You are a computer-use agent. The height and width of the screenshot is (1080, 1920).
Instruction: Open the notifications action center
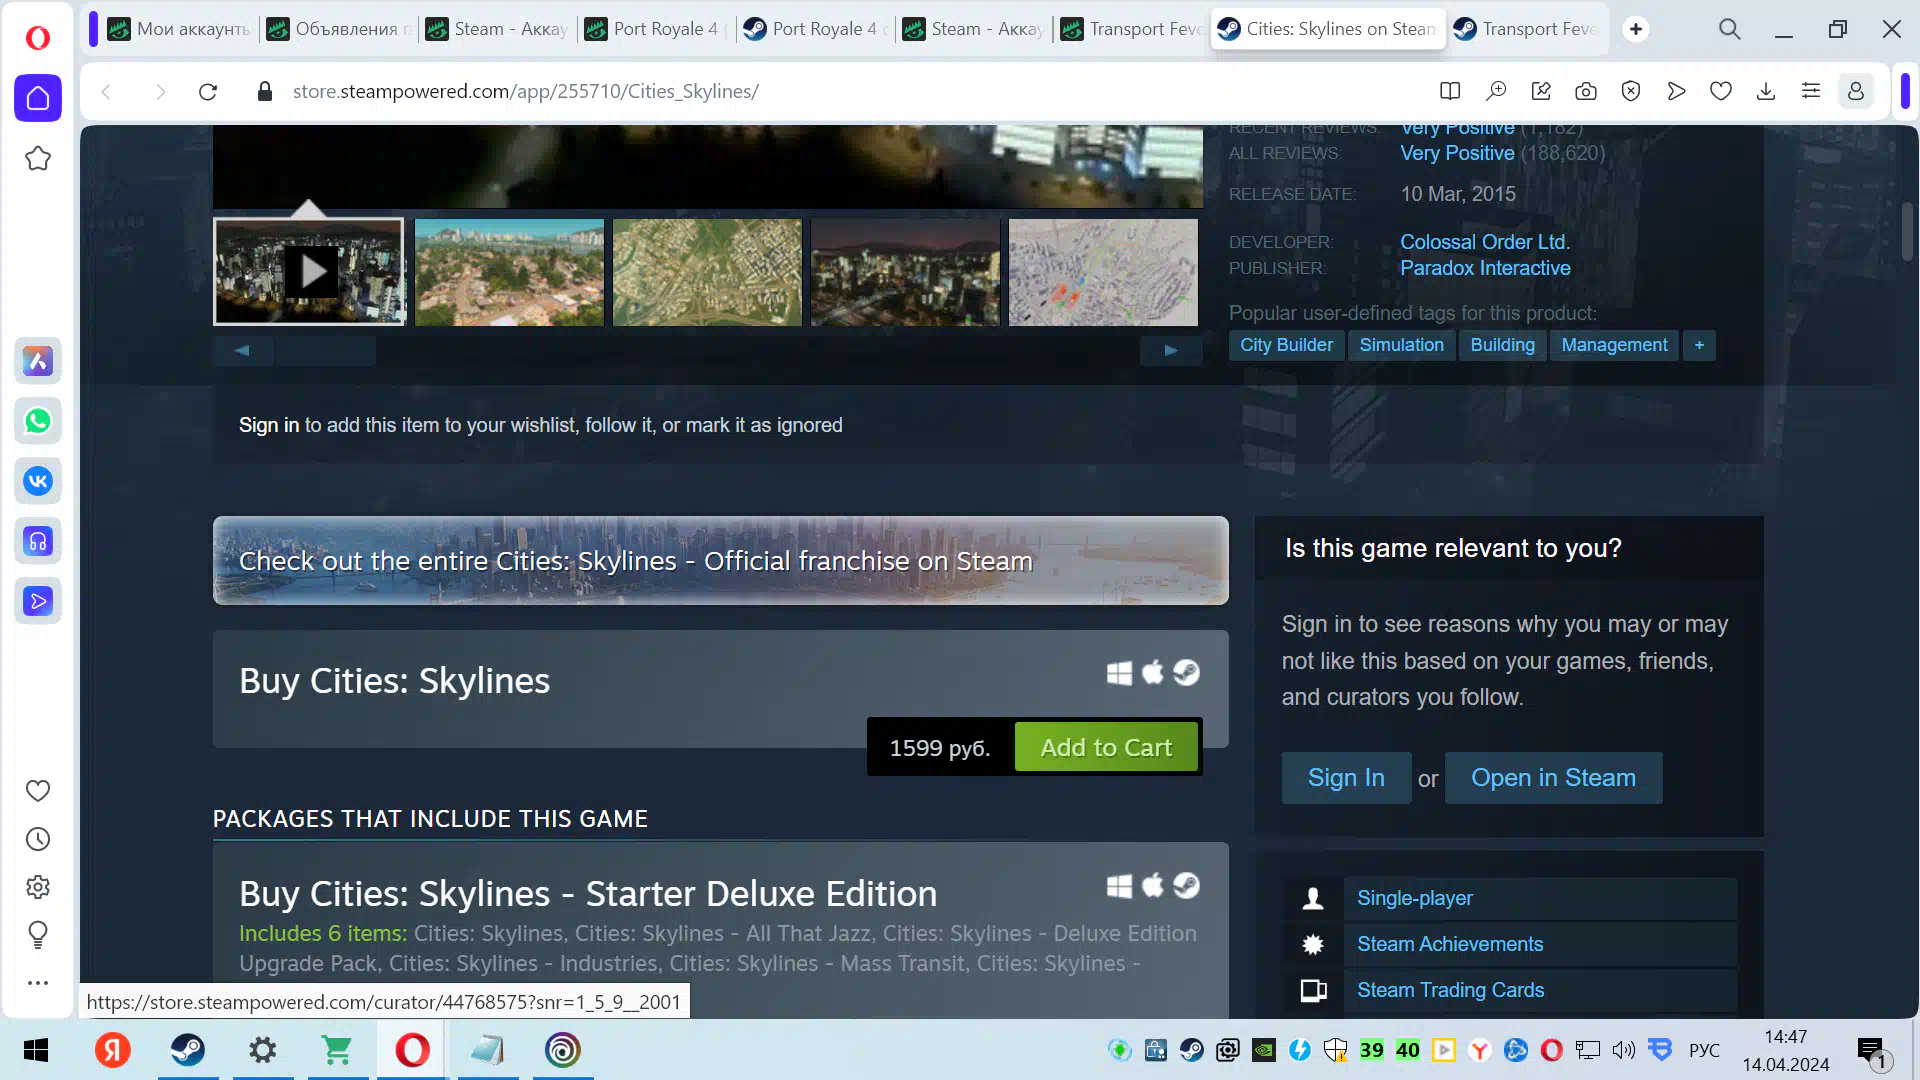tap(1872, 1052)
